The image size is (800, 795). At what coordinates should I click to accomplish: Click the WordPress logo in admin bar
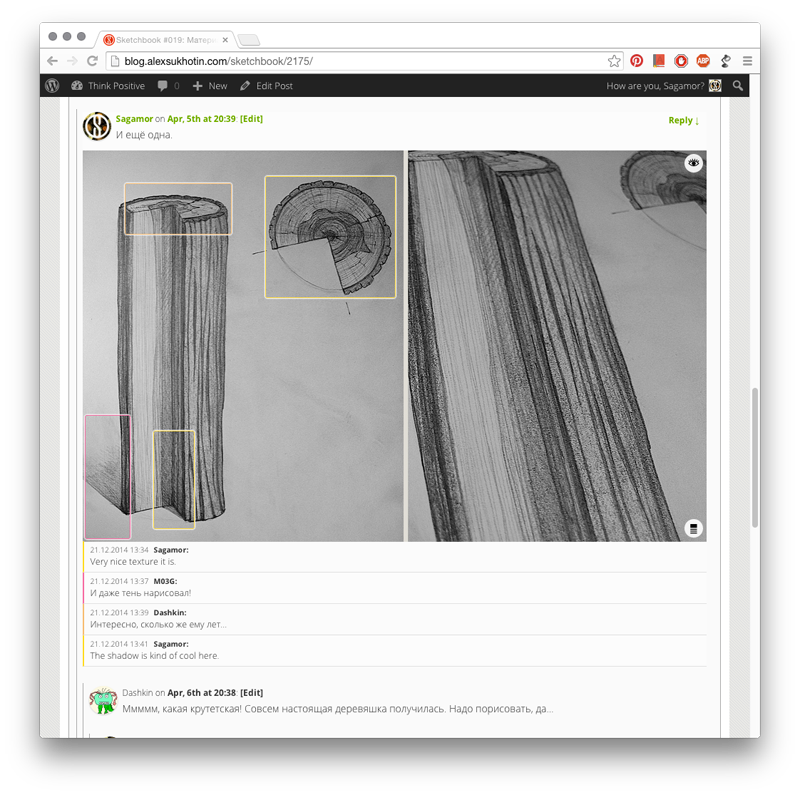pyautogui.click(x=52, y=86)
